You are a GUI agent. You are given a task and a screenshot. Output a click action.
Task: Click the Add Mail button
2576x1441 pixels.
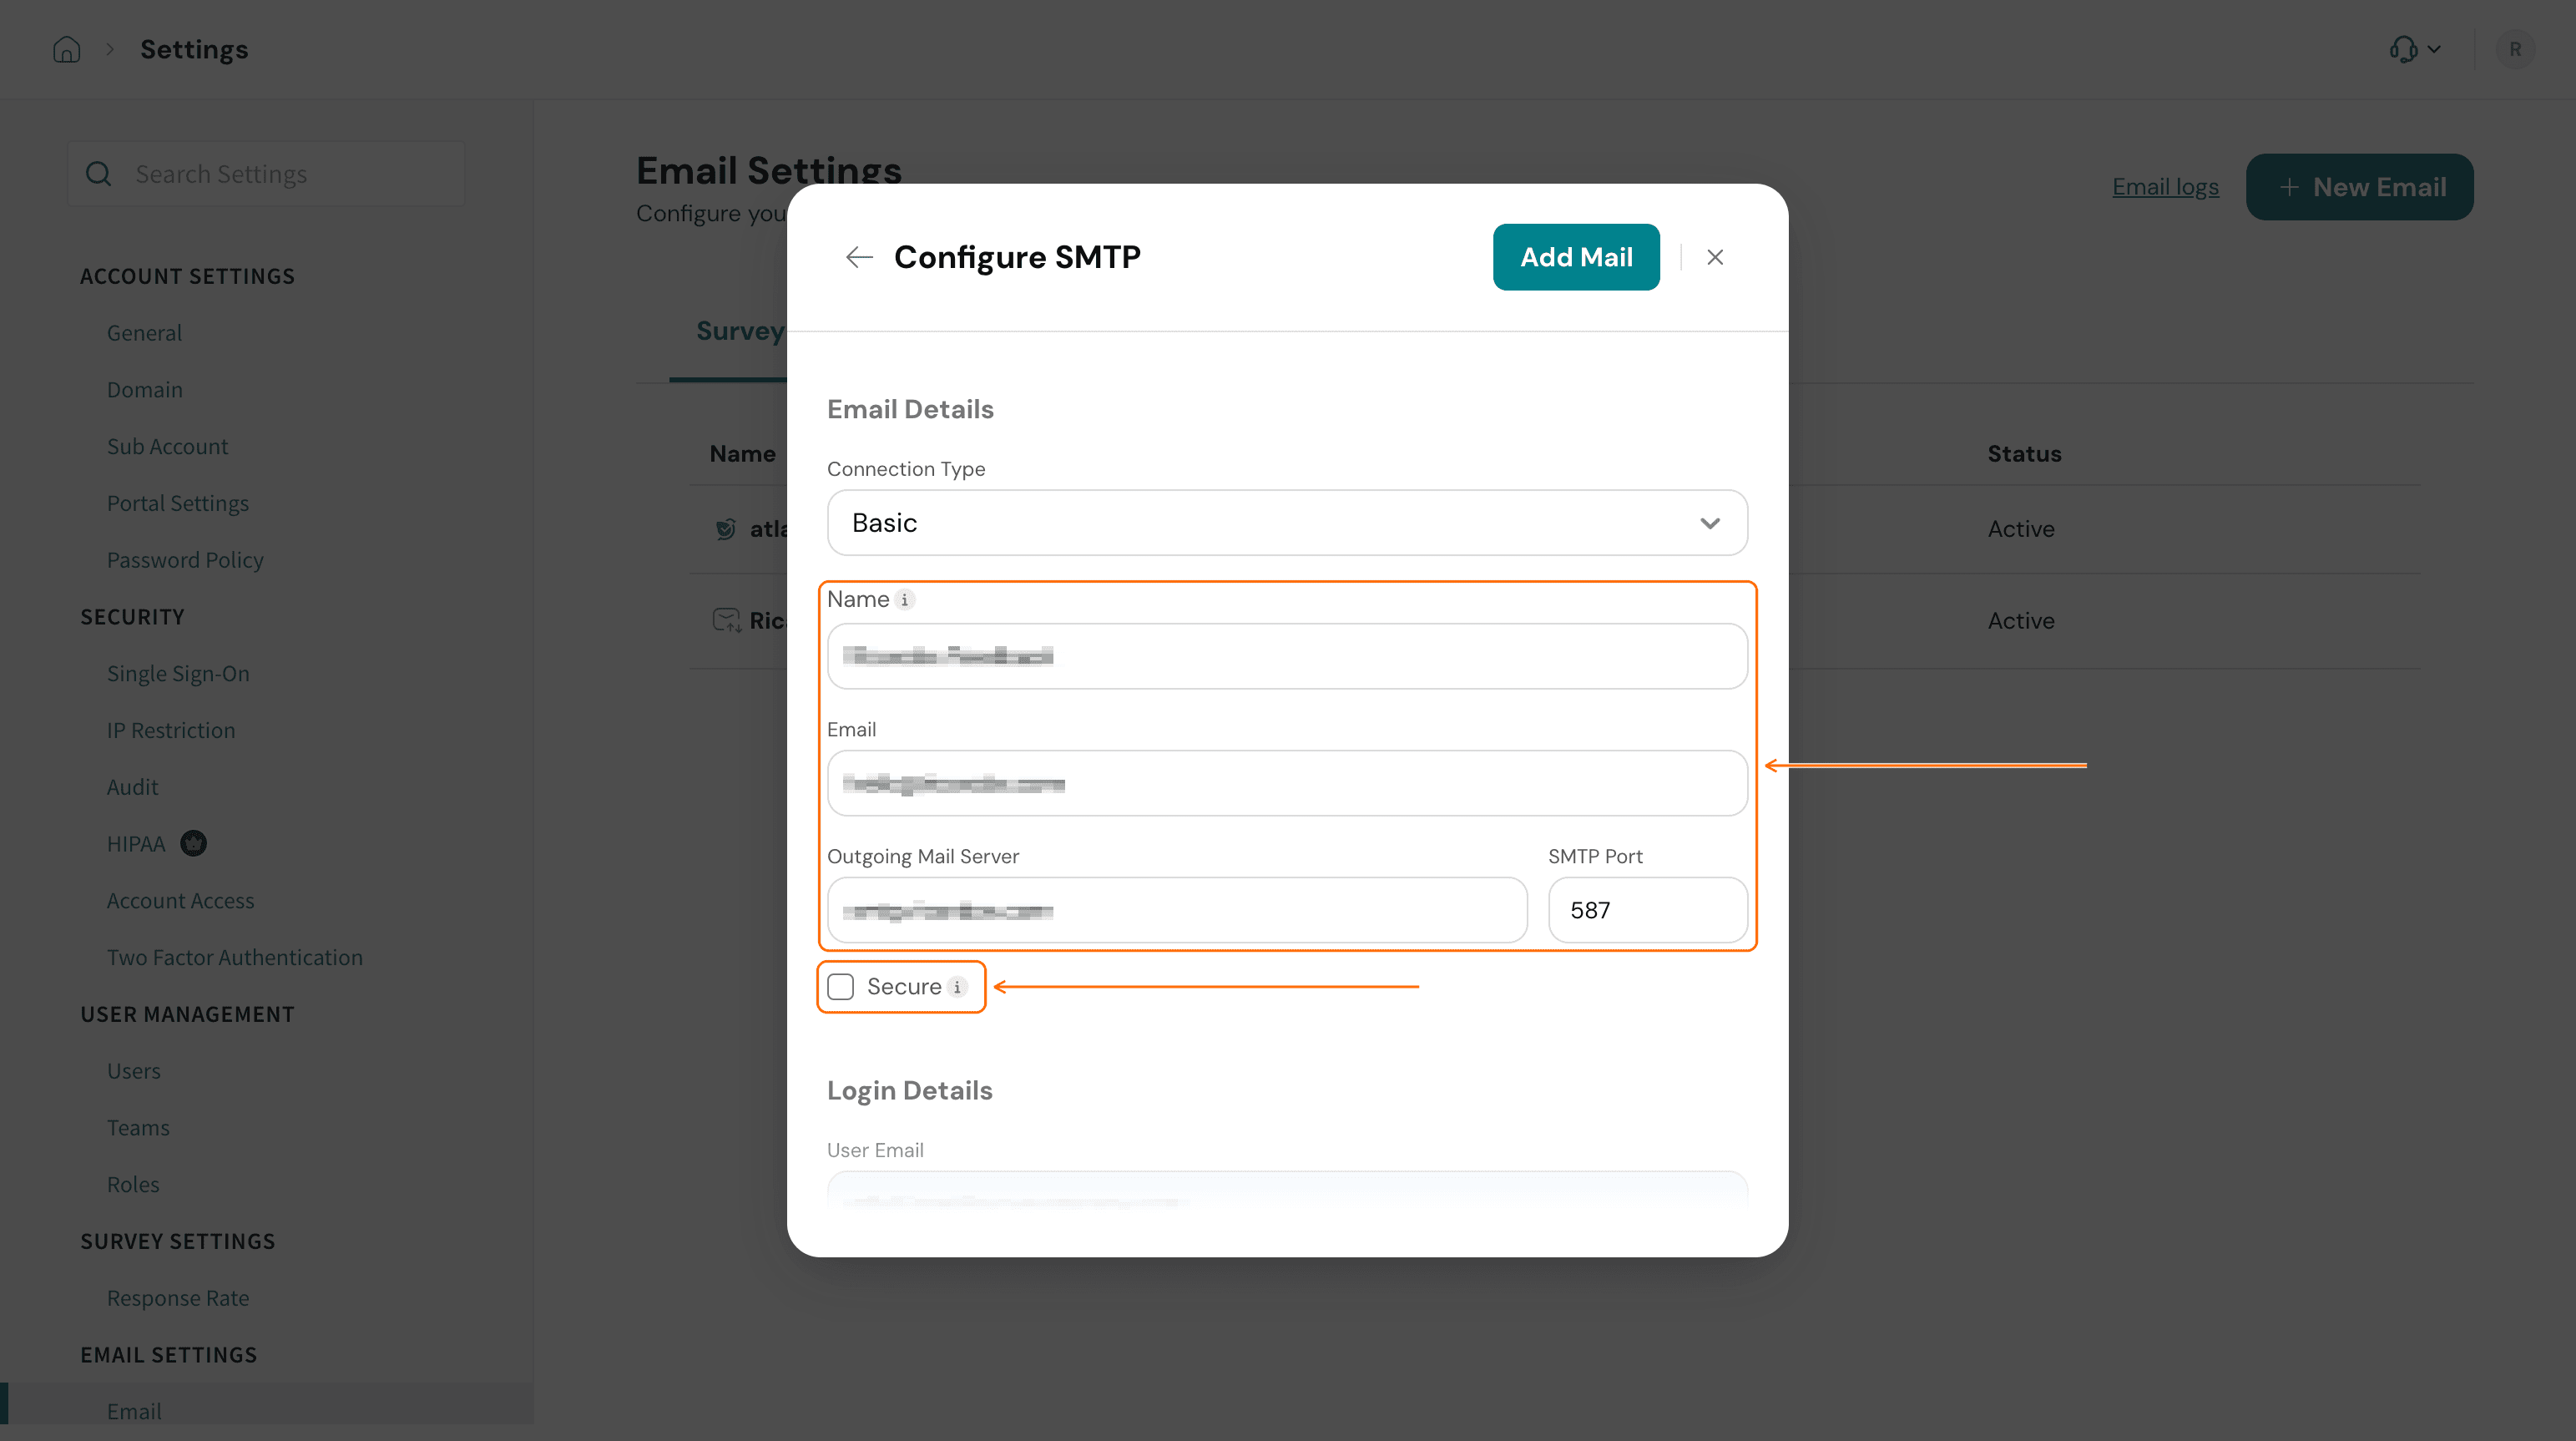pos(1576,257)
